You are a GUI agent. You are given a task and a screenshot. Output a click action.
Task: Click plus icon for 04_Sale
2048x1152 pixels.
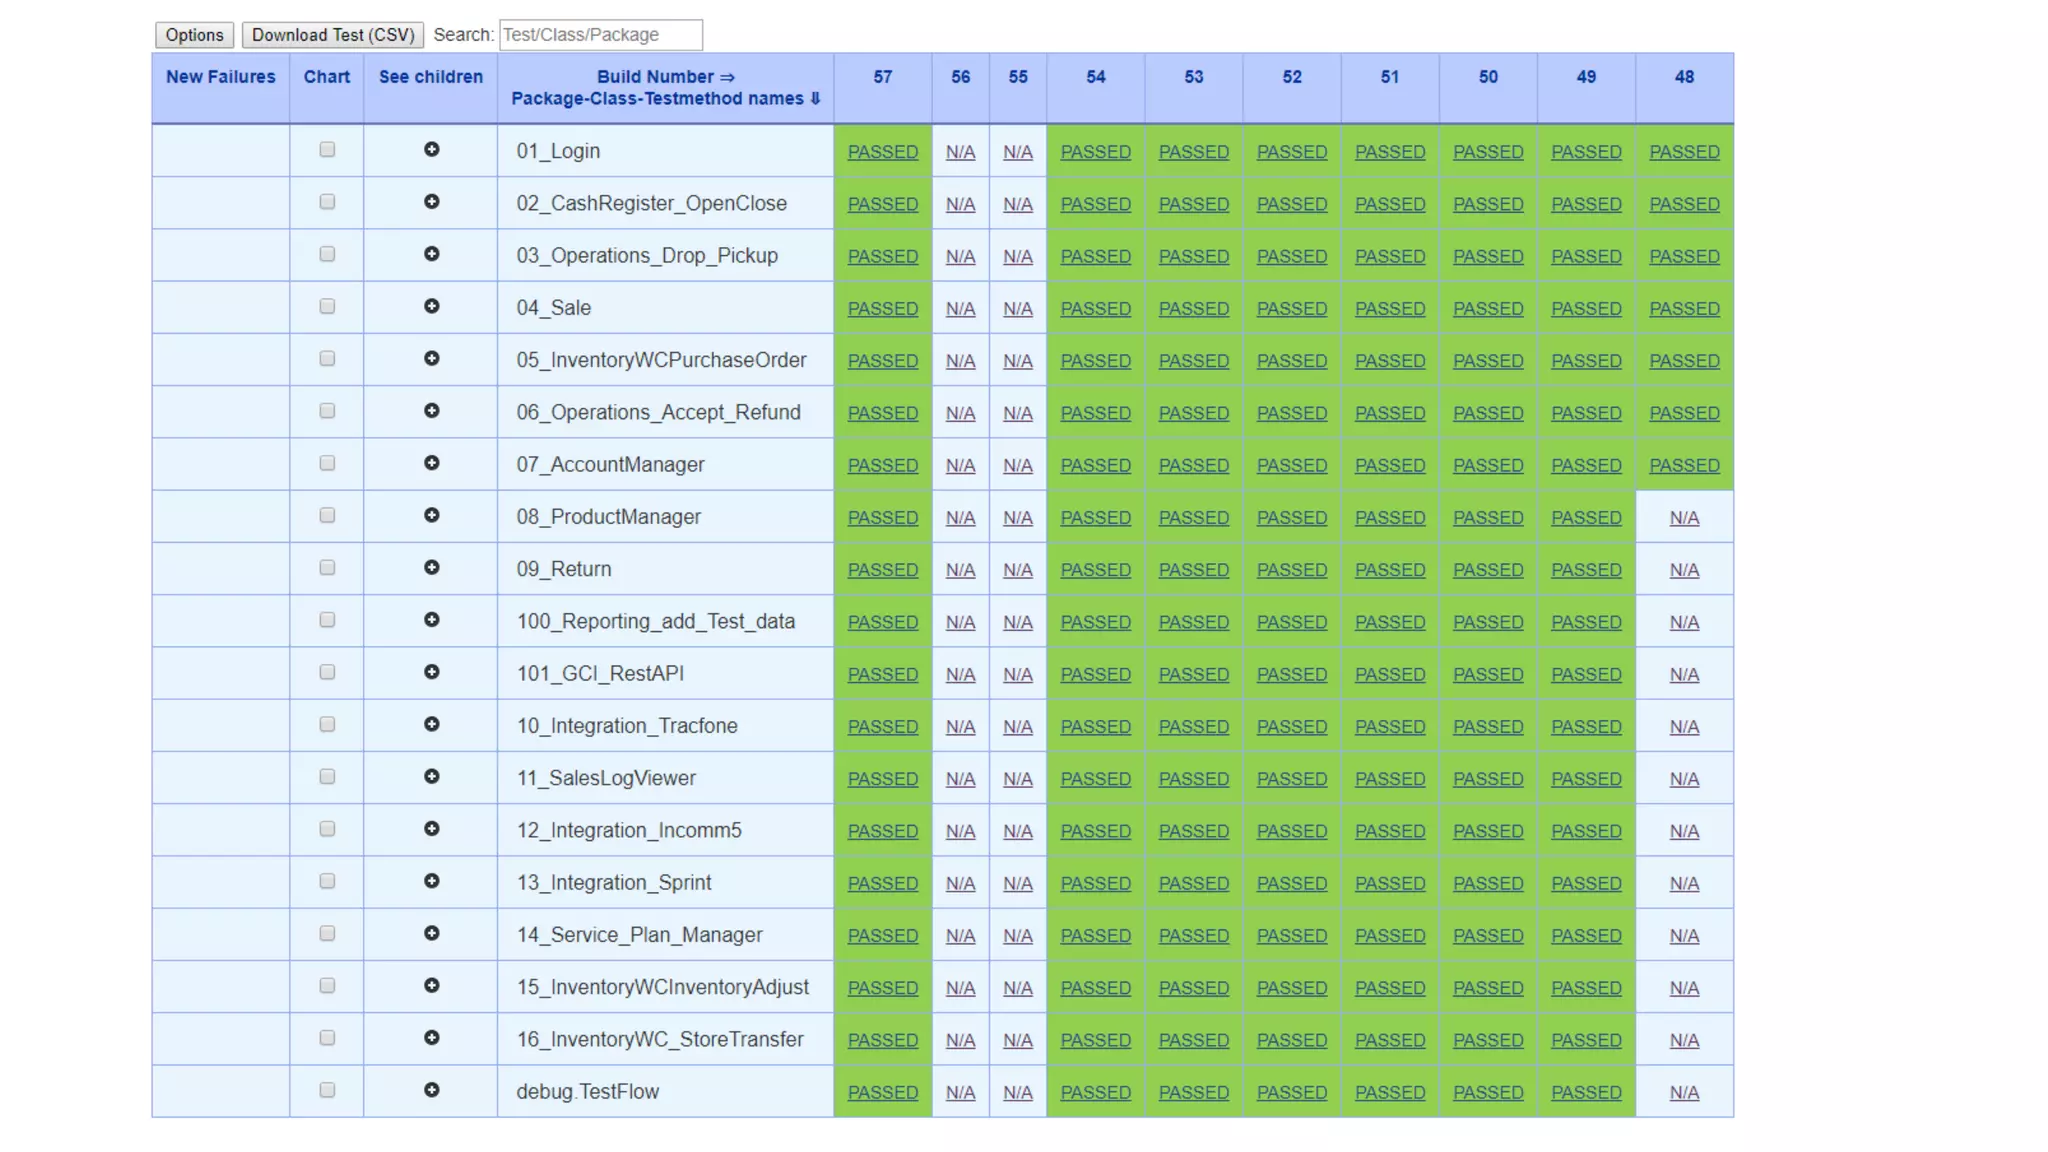[431, 307]
